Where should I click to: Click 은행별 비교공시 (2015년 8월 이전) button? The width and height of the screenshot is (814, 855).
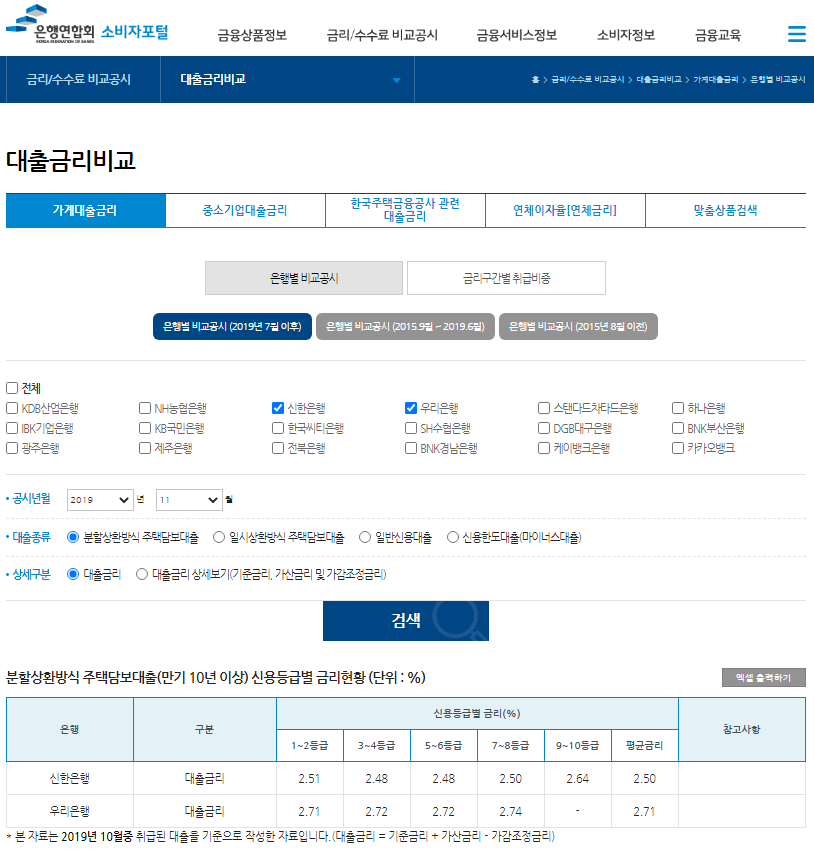pyautogui.click(x=578, y=327)
